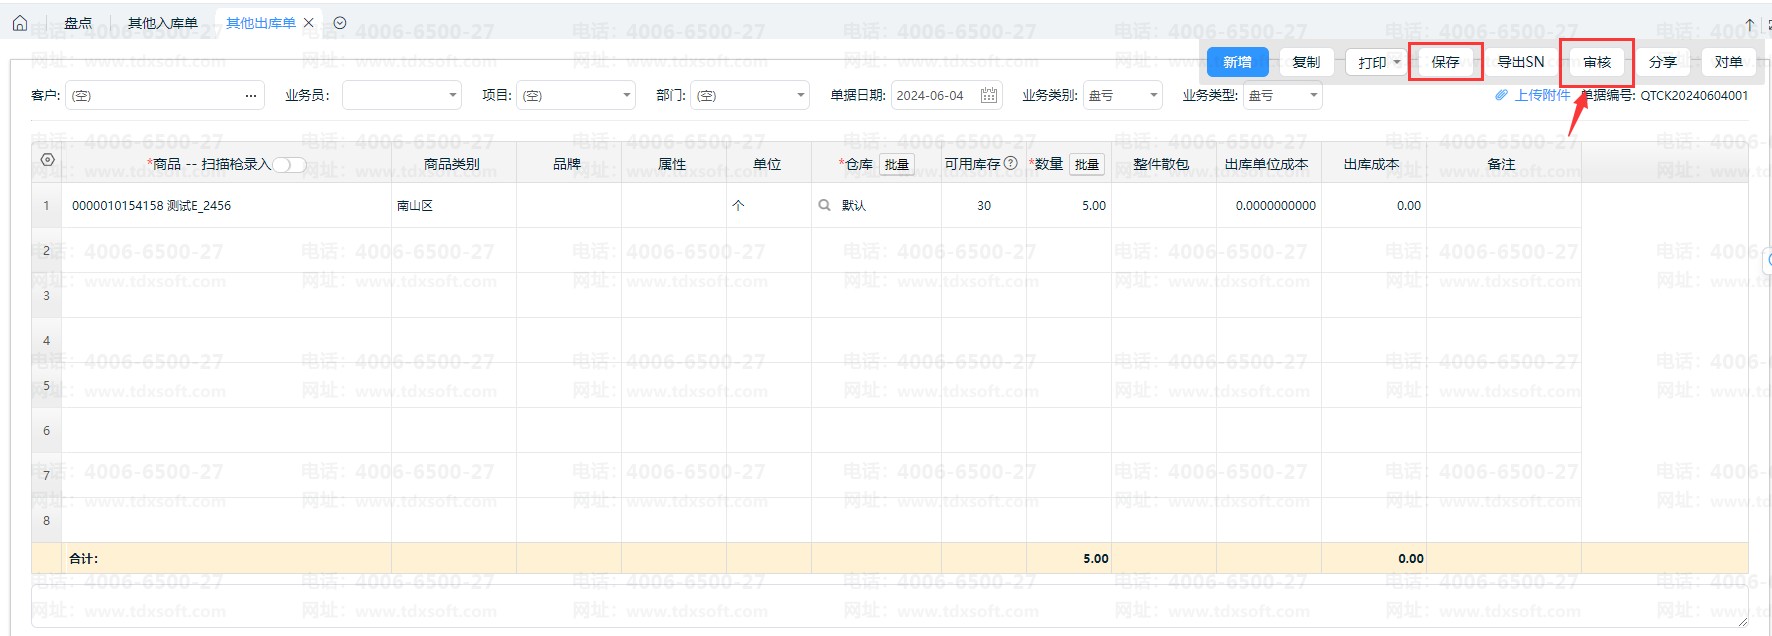
Task: Click the 审核 button
Action: (1597, 62)
